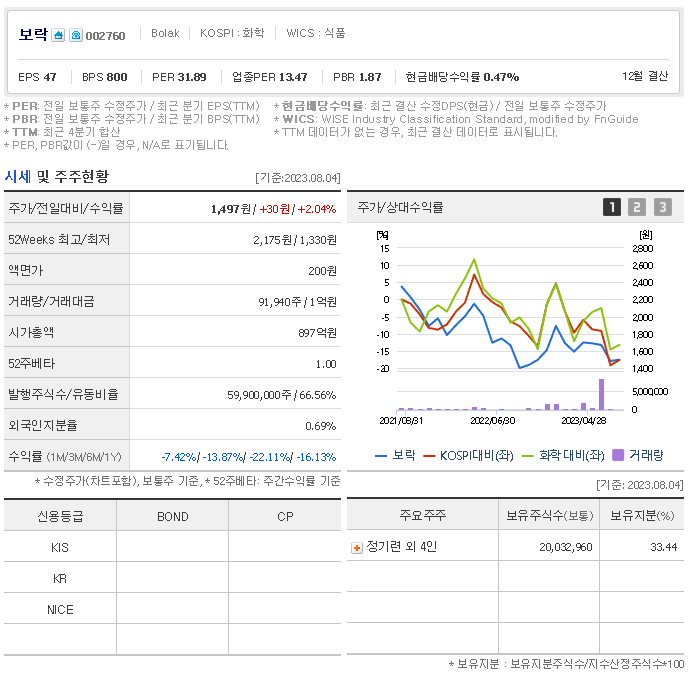Click the 업종PER 13.47 value
The image size is (690, 676).
(270, 77)
